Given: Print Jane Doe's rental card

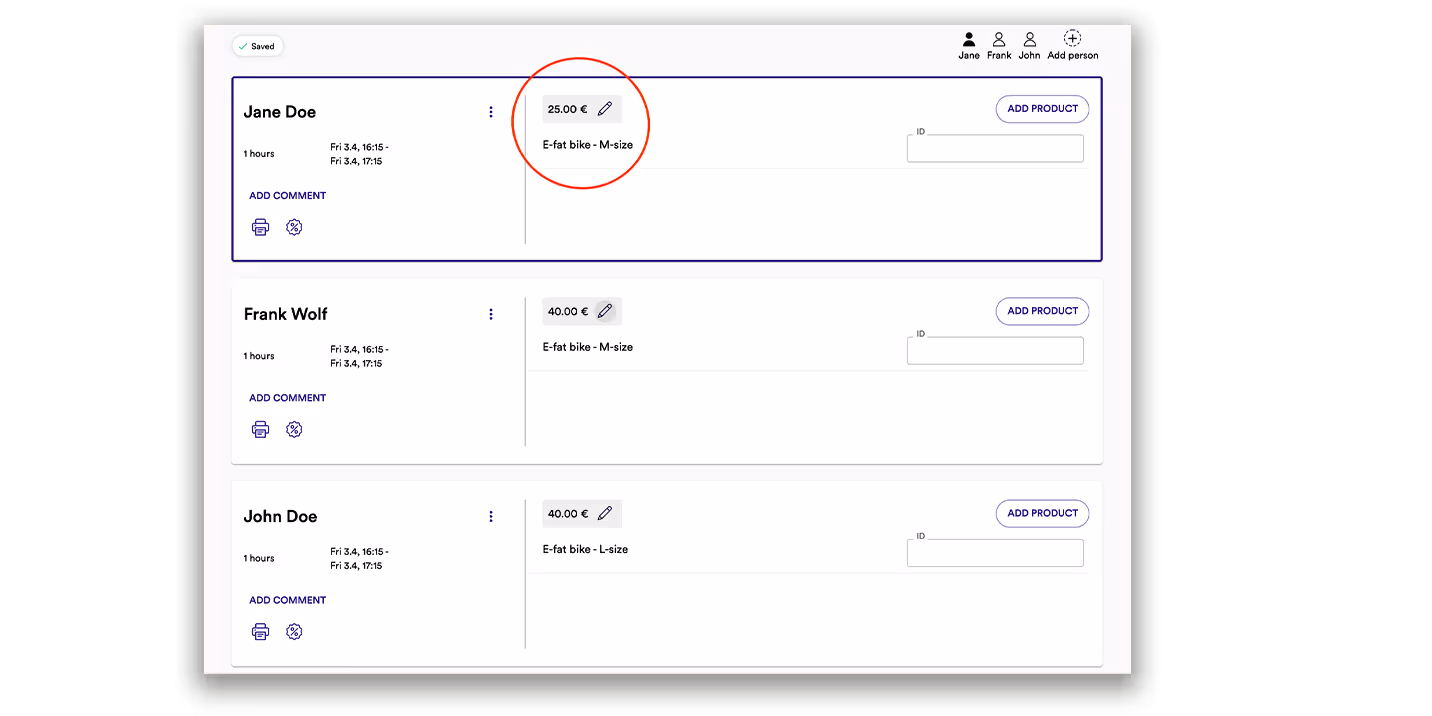Looking at the screenshot, I should click(260, 227).
